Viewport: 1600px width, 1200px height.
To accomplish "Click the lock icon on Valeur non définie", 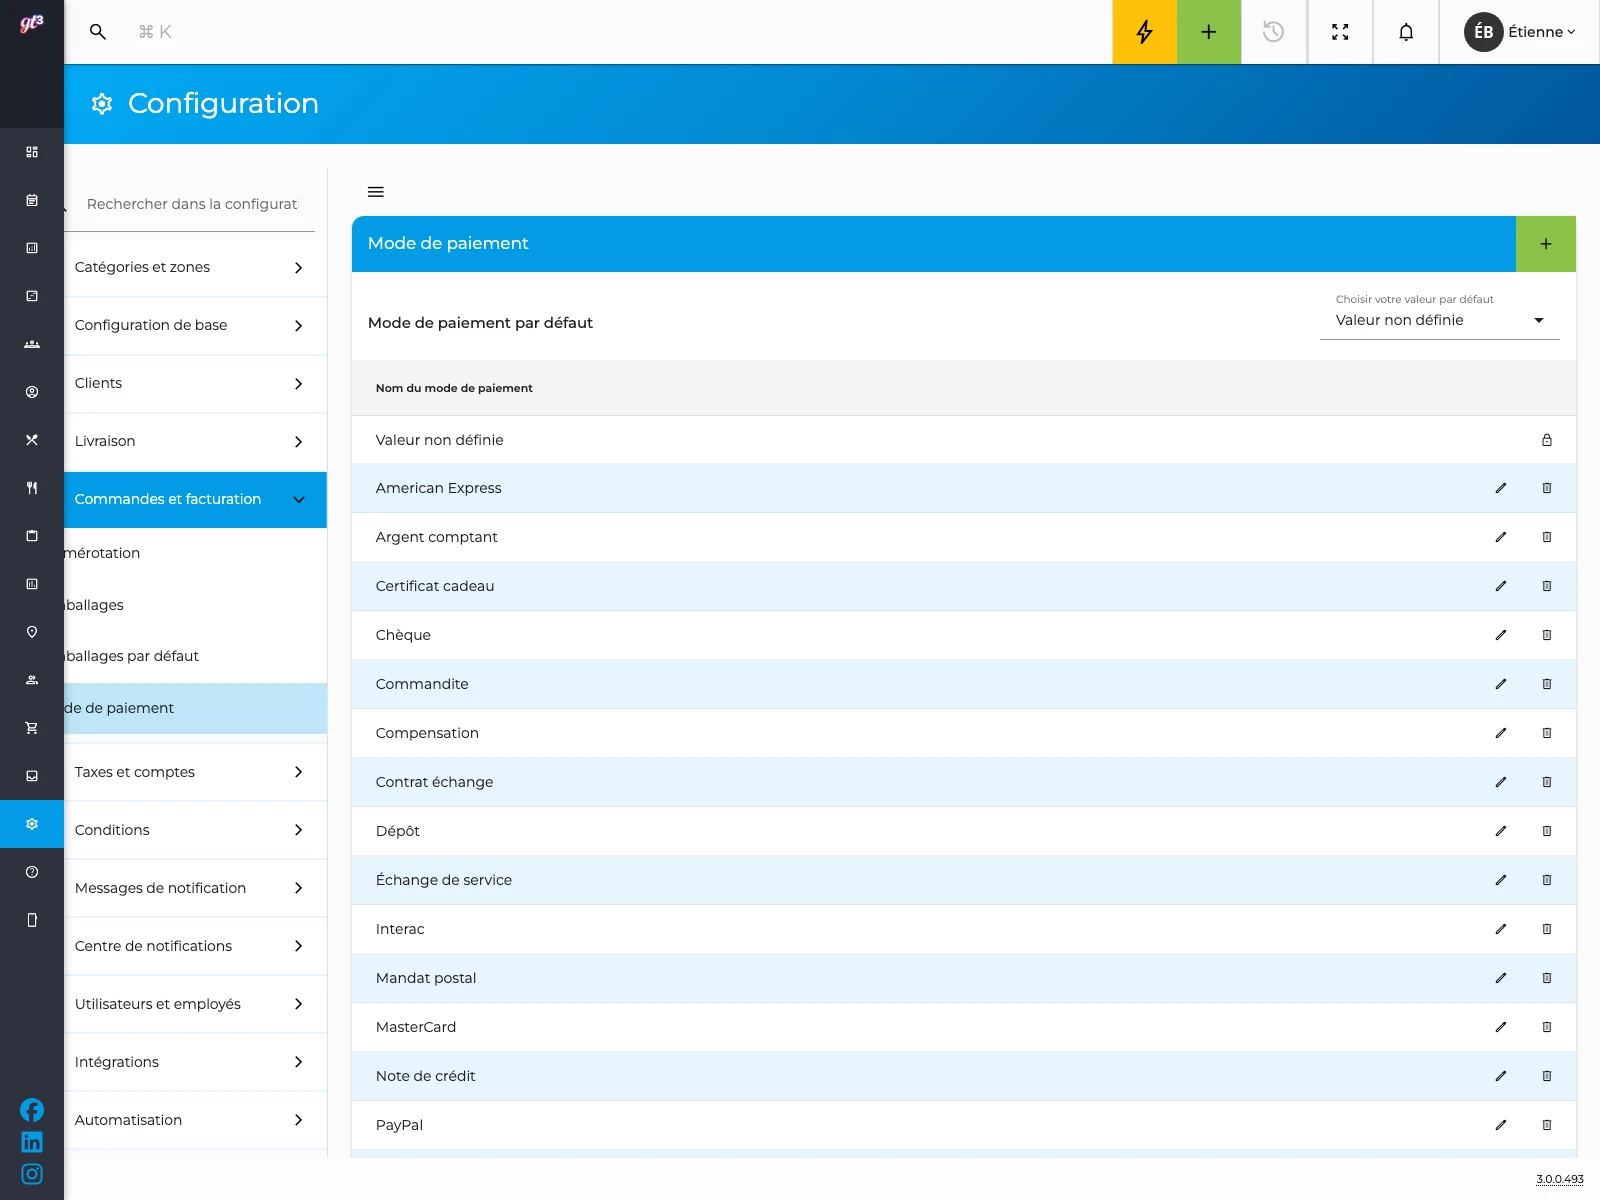I will point(1547,440).
